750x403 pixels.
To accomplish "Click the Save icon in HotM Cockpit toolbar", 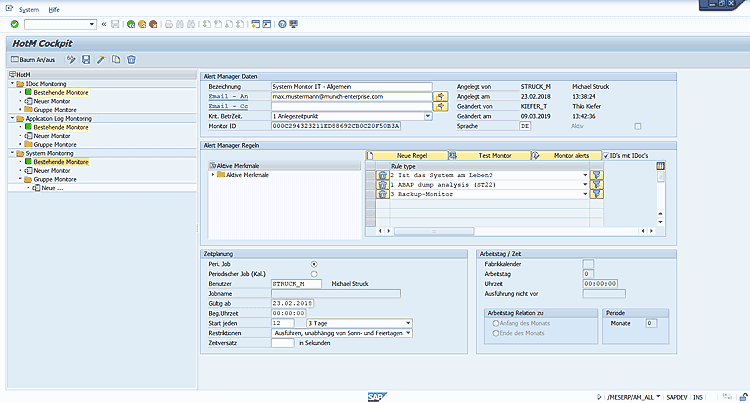I will (x=86, y=59).
